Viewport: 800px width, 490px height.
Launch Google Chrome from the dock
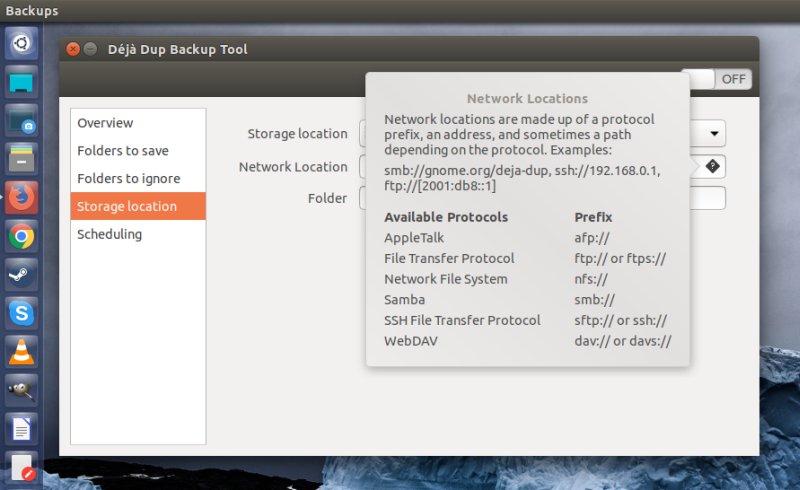22,237
